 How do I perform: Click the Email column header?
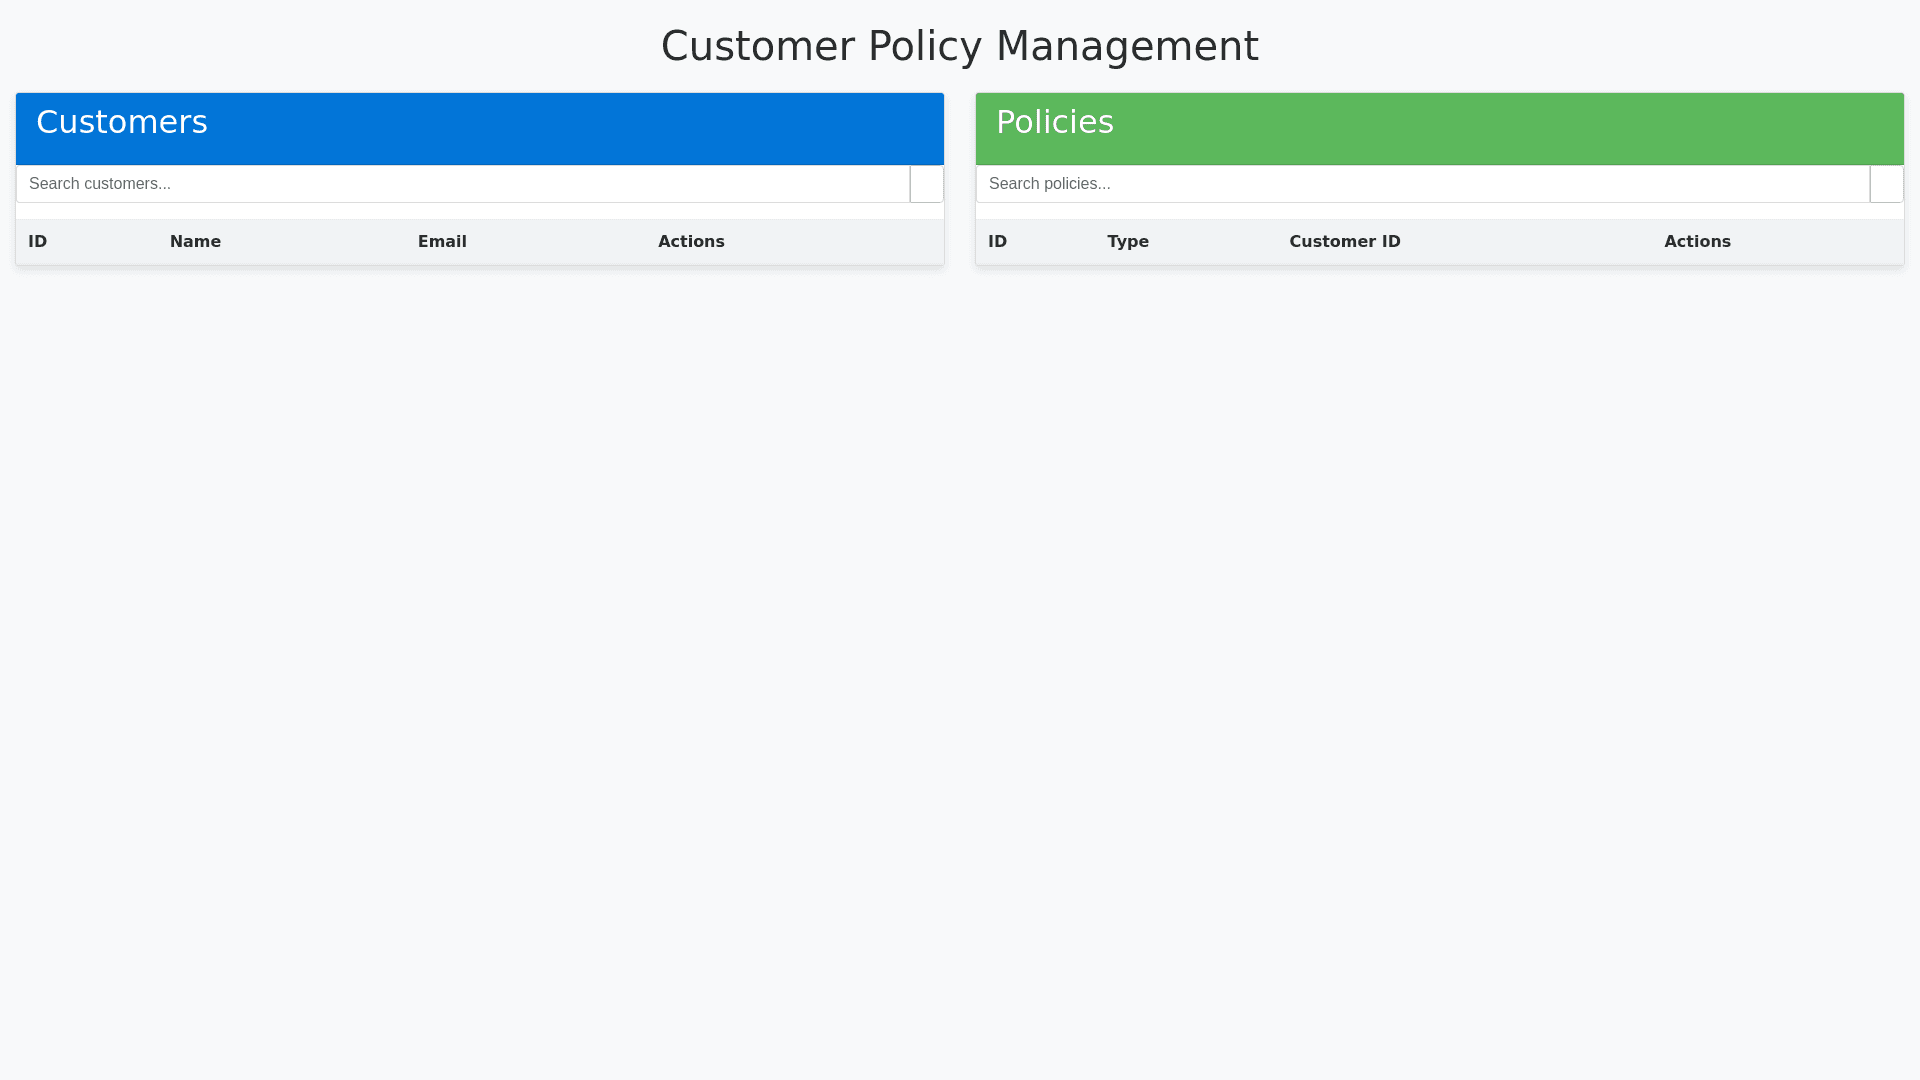point(442,242)
